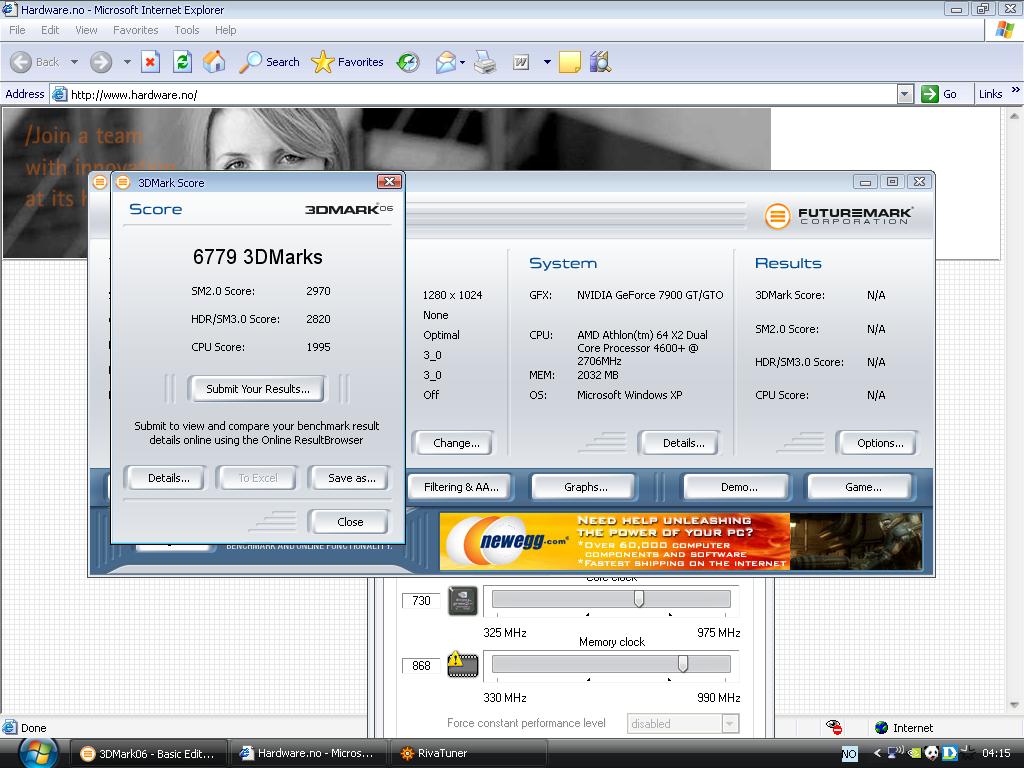Open the Tools menu
The width and height of the screenshot is (1024, 768).
tap(186, 30)
